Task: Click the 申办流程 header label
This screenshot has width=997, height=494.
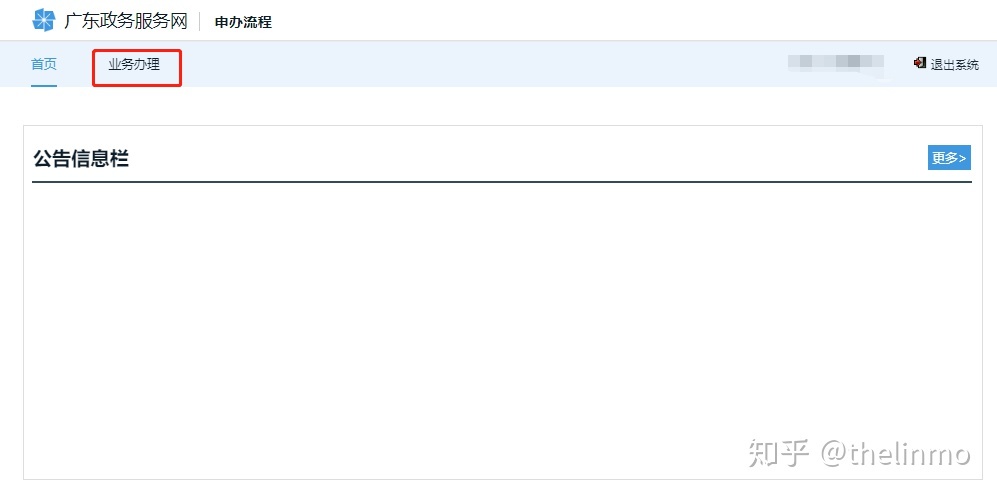Action: tap(244, 22)
